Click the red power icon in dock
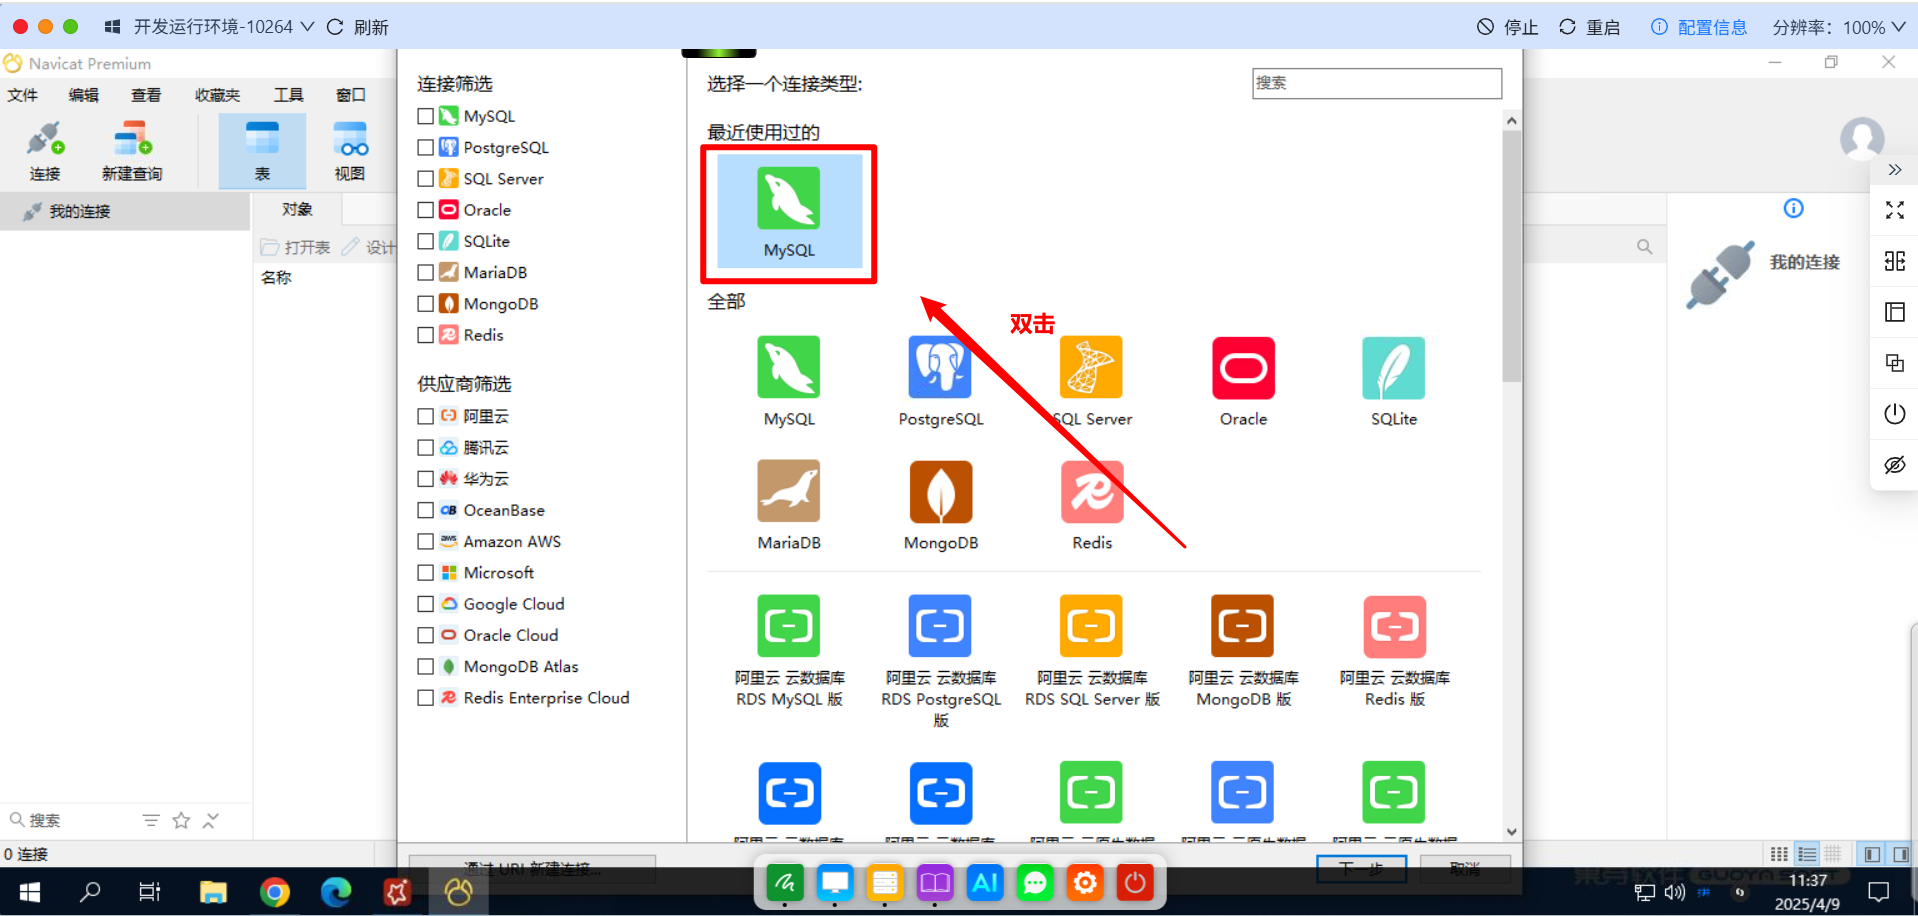The width and height of the screenshot is (1918, 916). tap(1135, 882)
